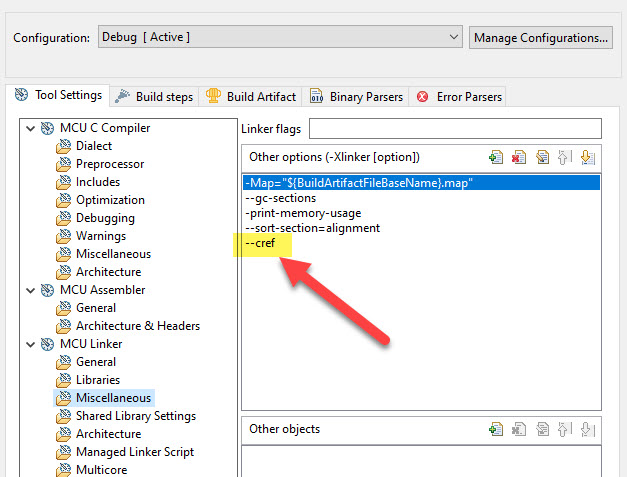Click the Edit icon in Other options
This screenshot has width=627, height=477.
pyautogui.click(x=541, y=157)
